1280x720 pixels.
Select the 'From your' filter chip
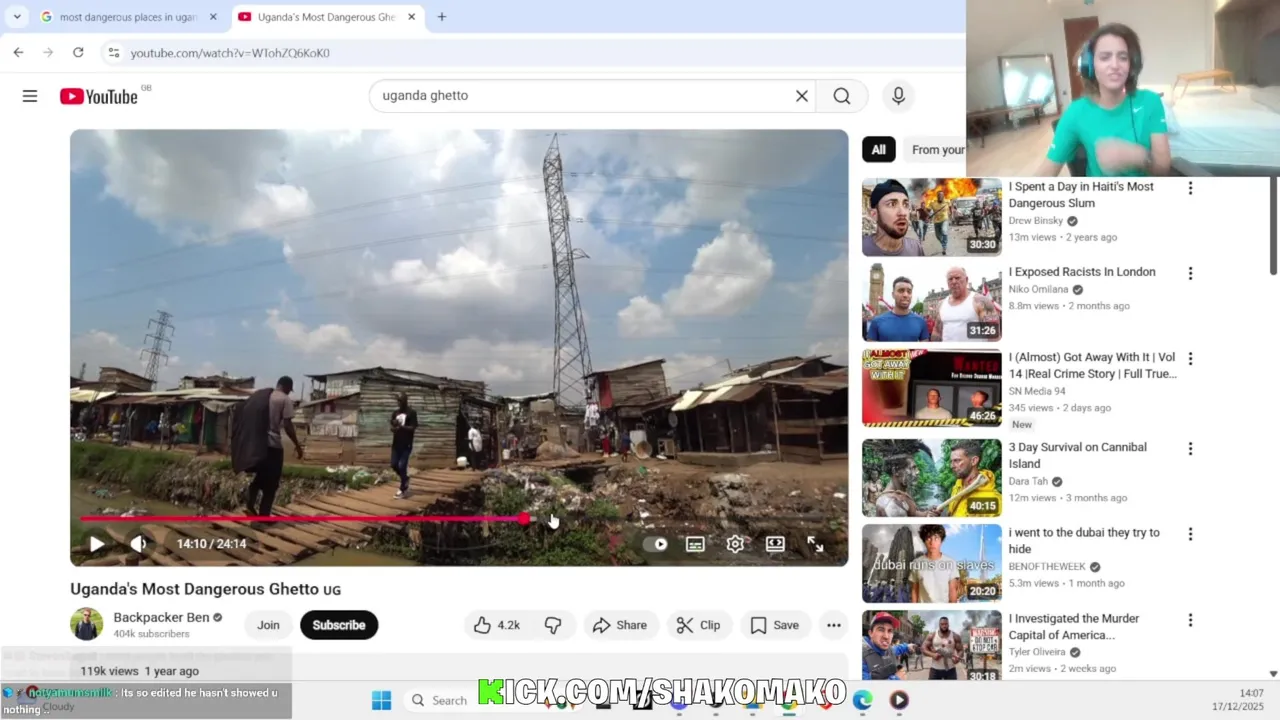click(x=937, y=150)
